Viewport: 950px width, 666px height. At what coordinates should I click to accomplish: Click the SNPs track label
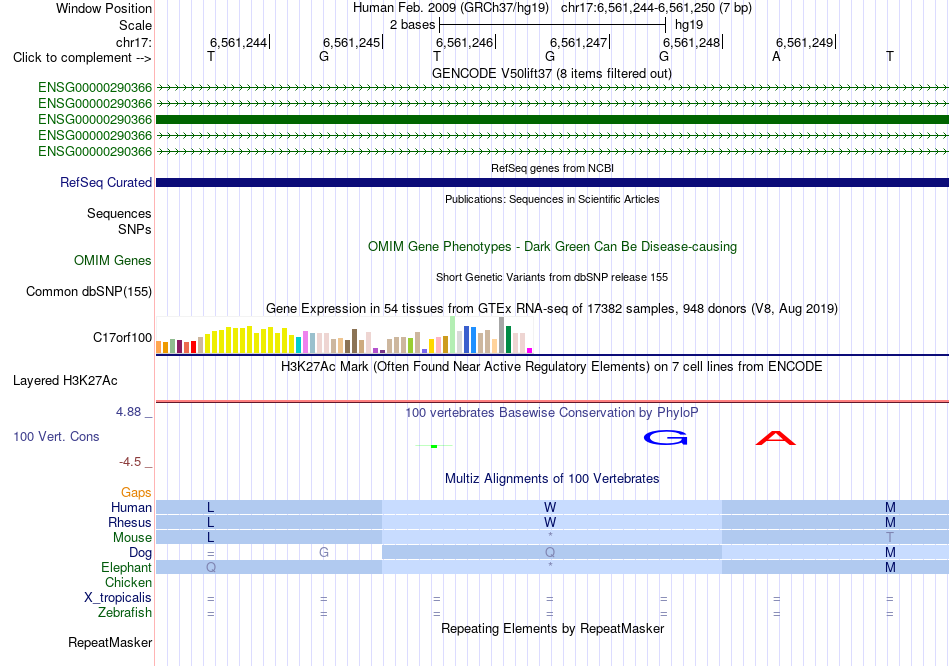tap(135, 229)
